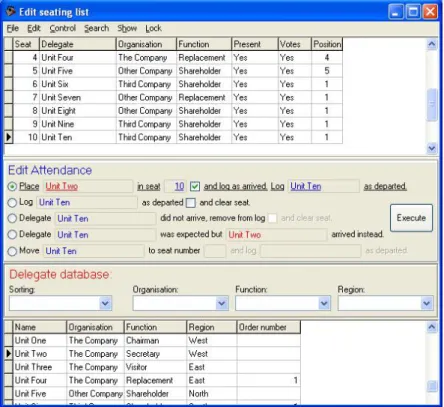The height and width of the screenshot is (407, 444).
Task: Select the 'Unit Five' cell in seating list
Action: point(78,71)
